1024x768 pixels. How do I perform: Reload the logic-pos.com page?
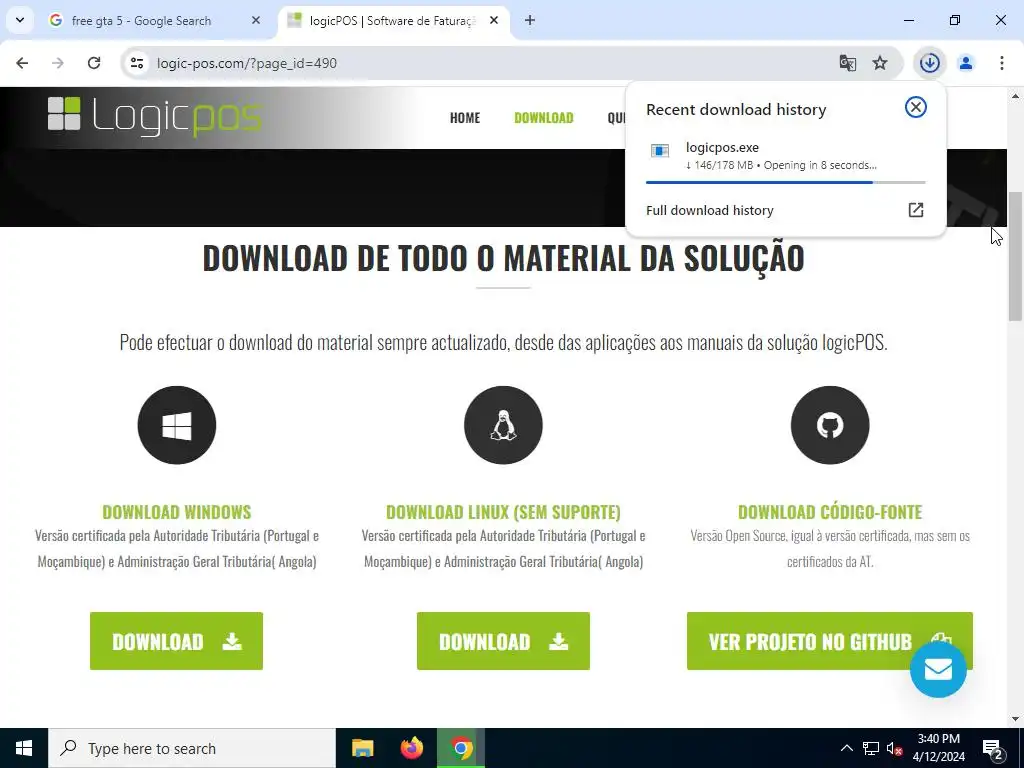pos(94,63)
